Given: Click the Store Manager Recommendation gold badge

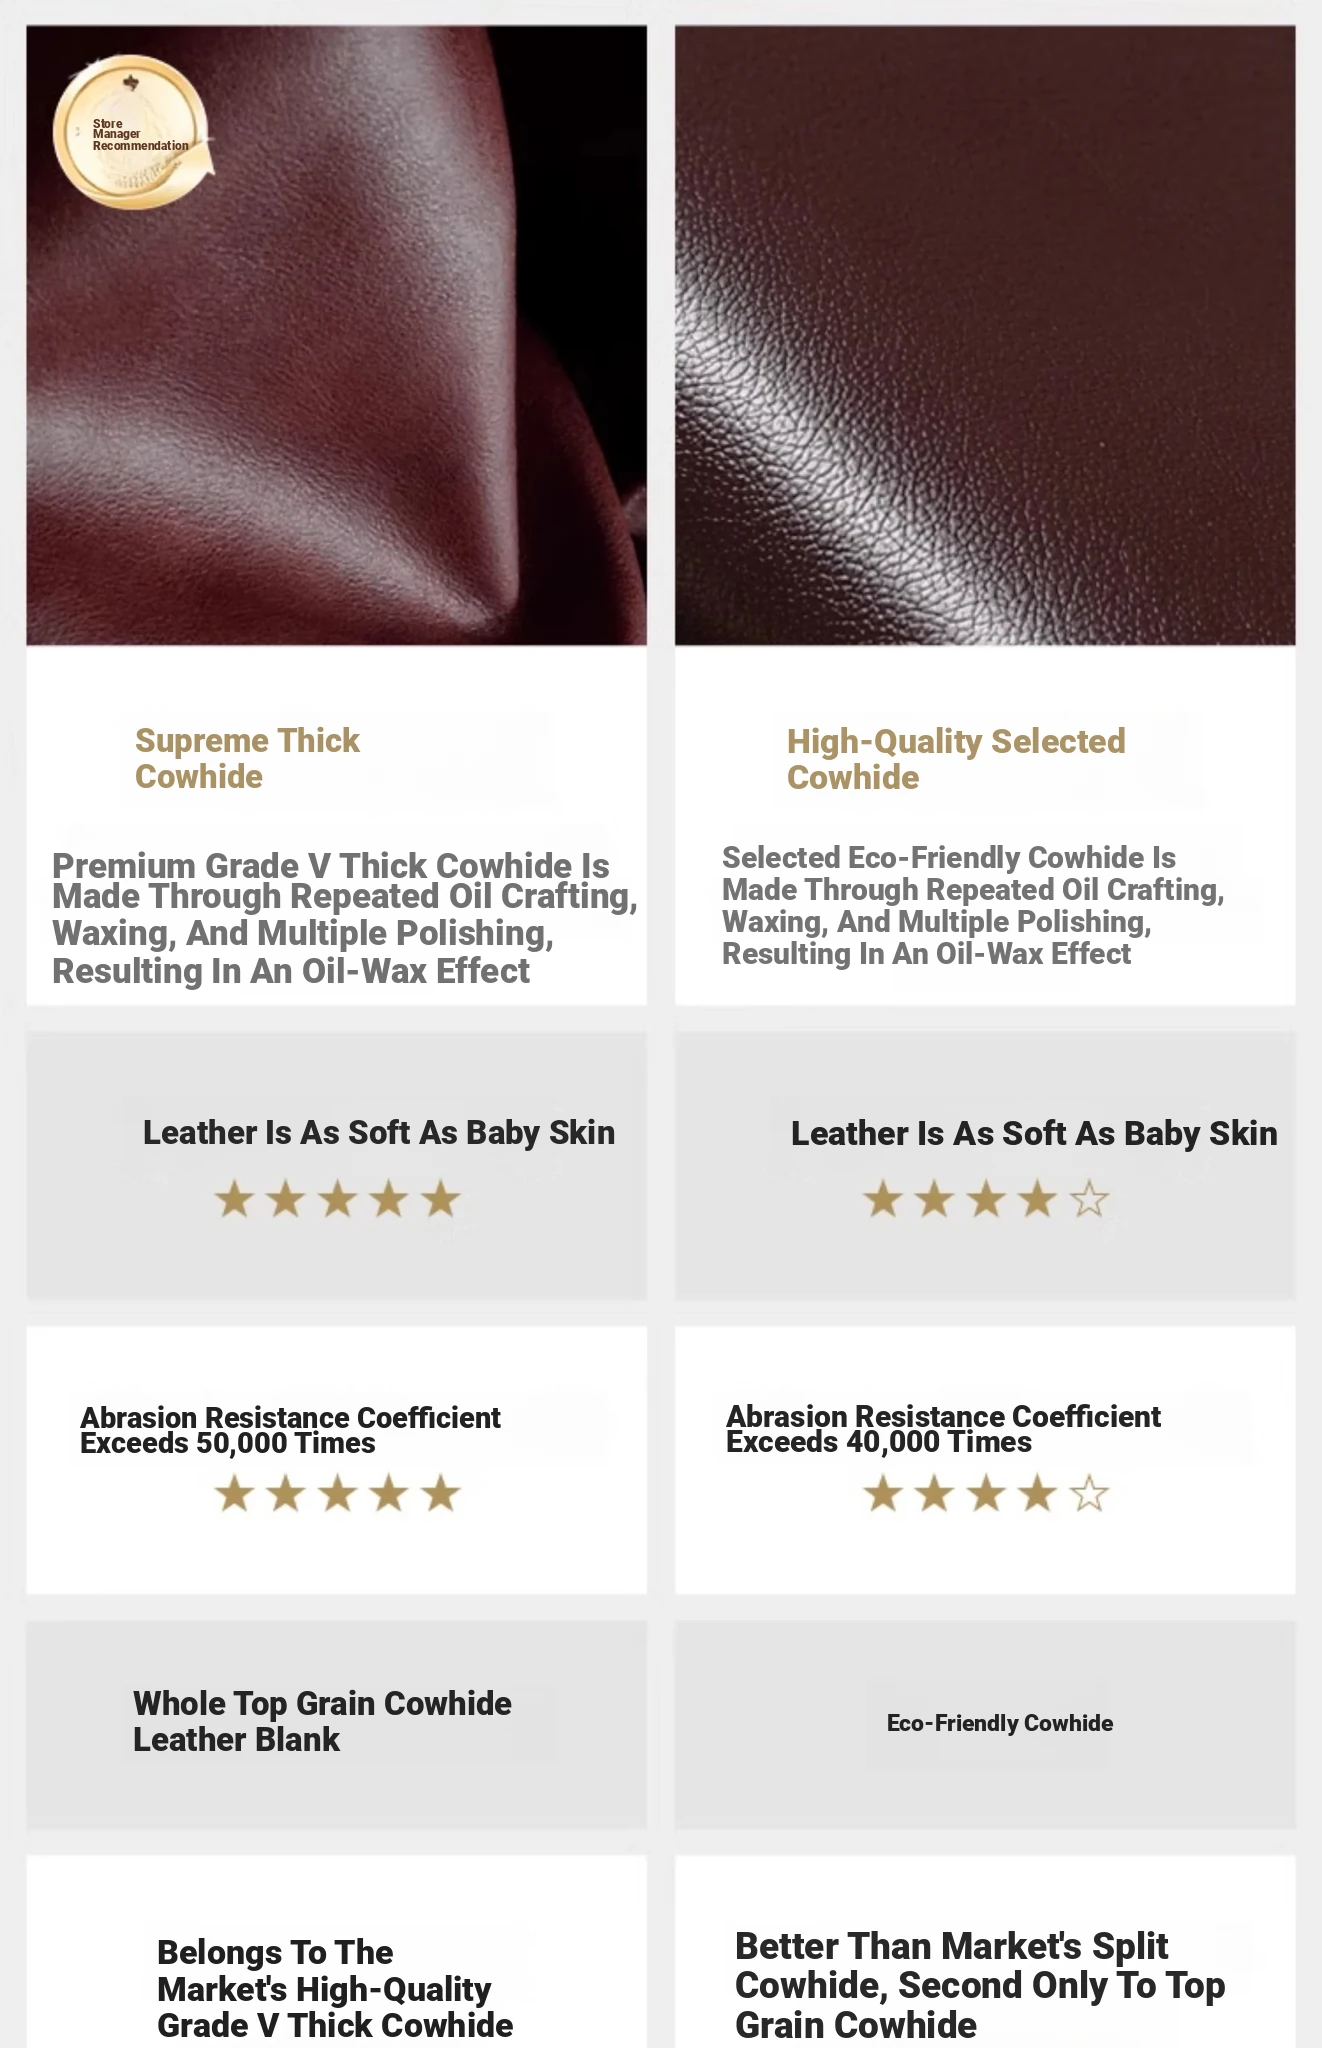Looking at the screenshot, I should [133, 132].
